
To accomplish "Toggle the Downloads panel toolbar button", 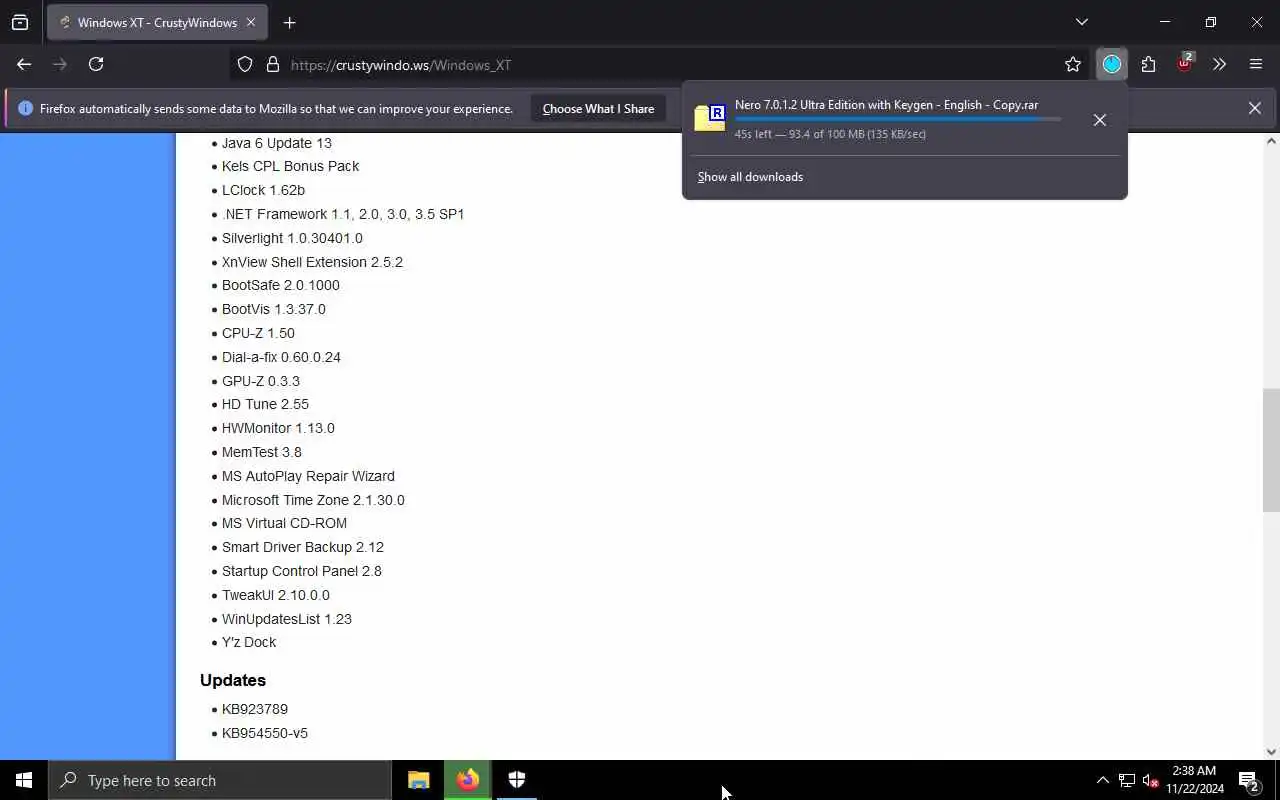I will 1111,64.
